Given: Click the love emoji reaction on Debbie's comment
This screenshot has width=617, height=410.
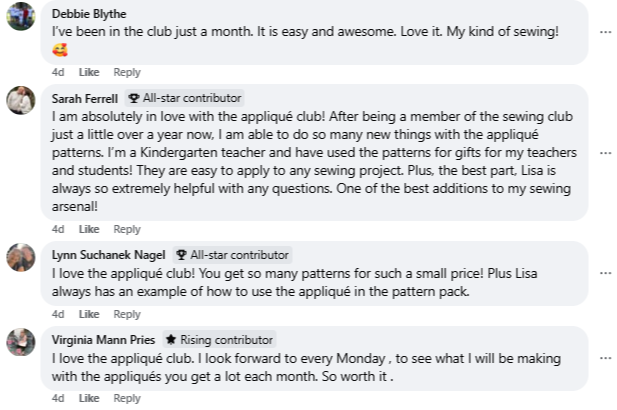Looking at the screenshot, I should tap(59, 51).
